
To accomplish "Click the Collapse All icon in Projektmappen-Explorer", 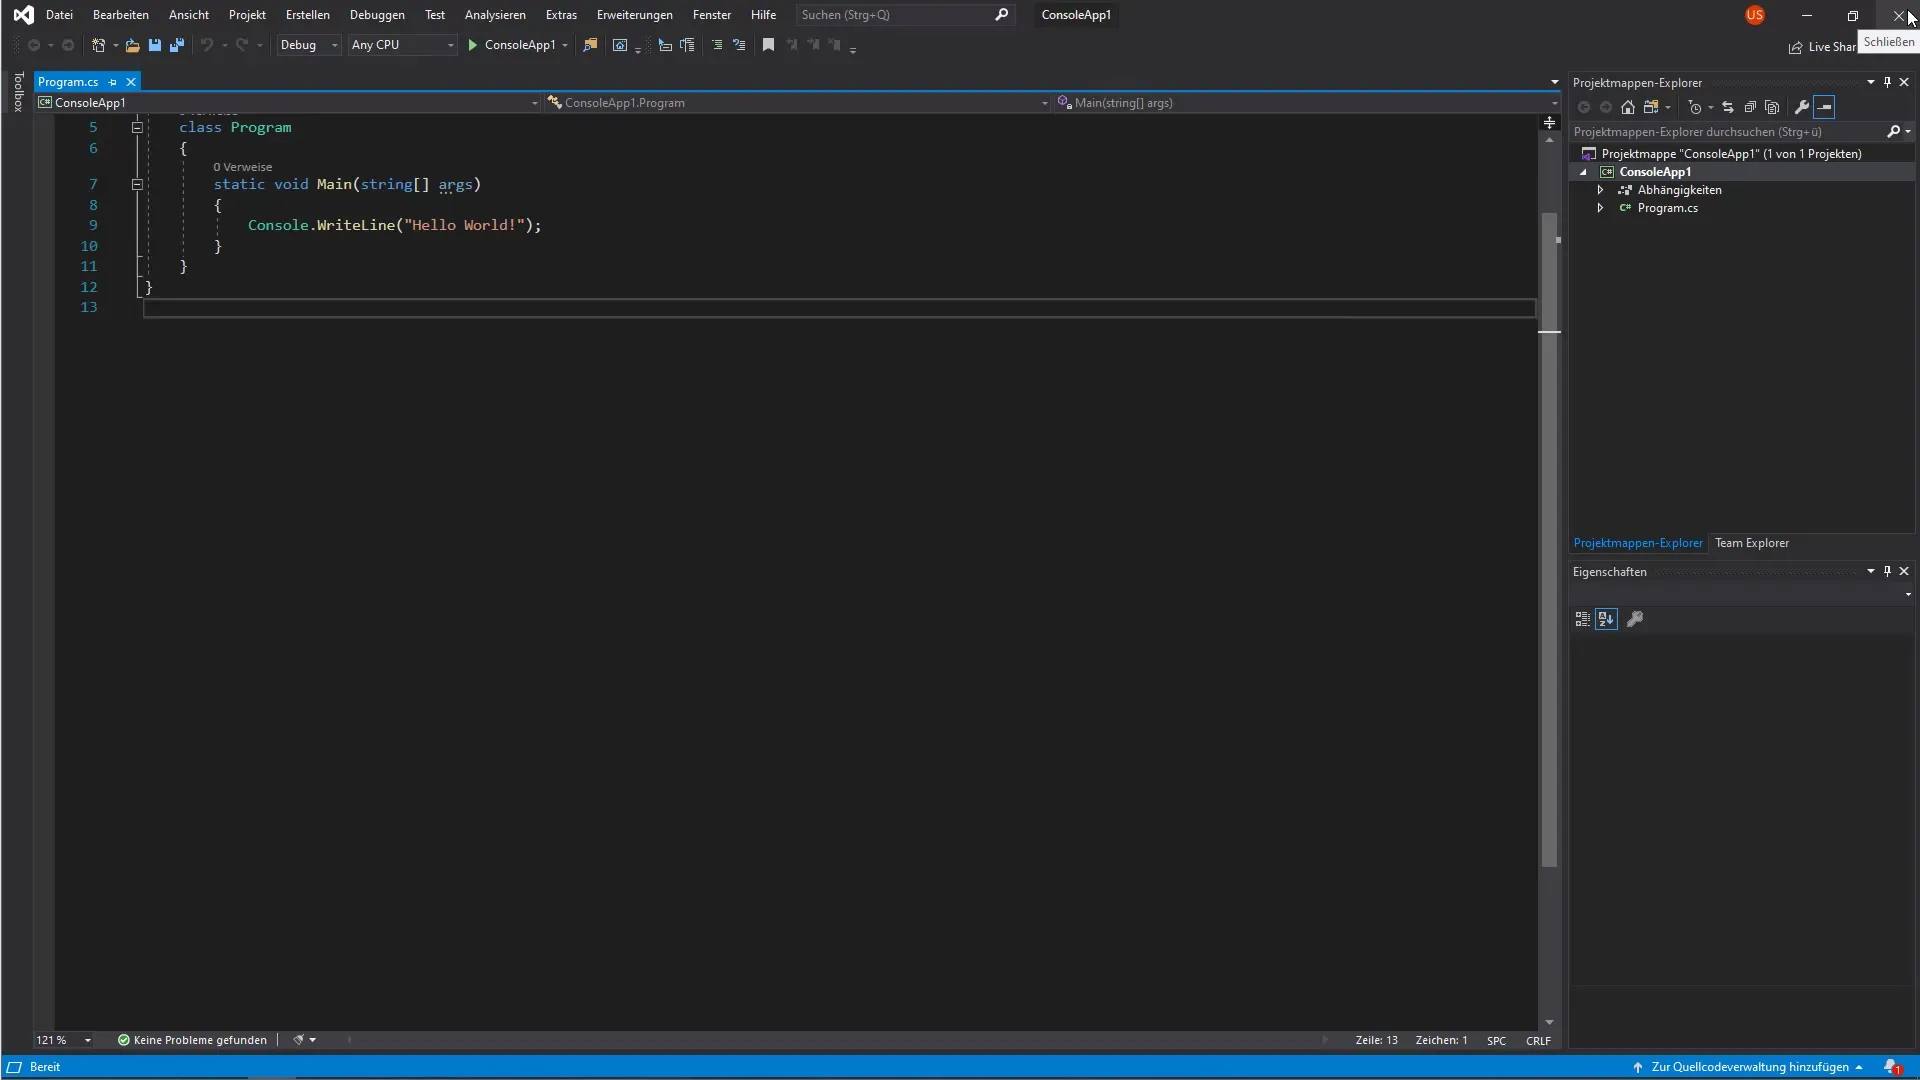I will pyautogui.click(x=1750, y=107).
